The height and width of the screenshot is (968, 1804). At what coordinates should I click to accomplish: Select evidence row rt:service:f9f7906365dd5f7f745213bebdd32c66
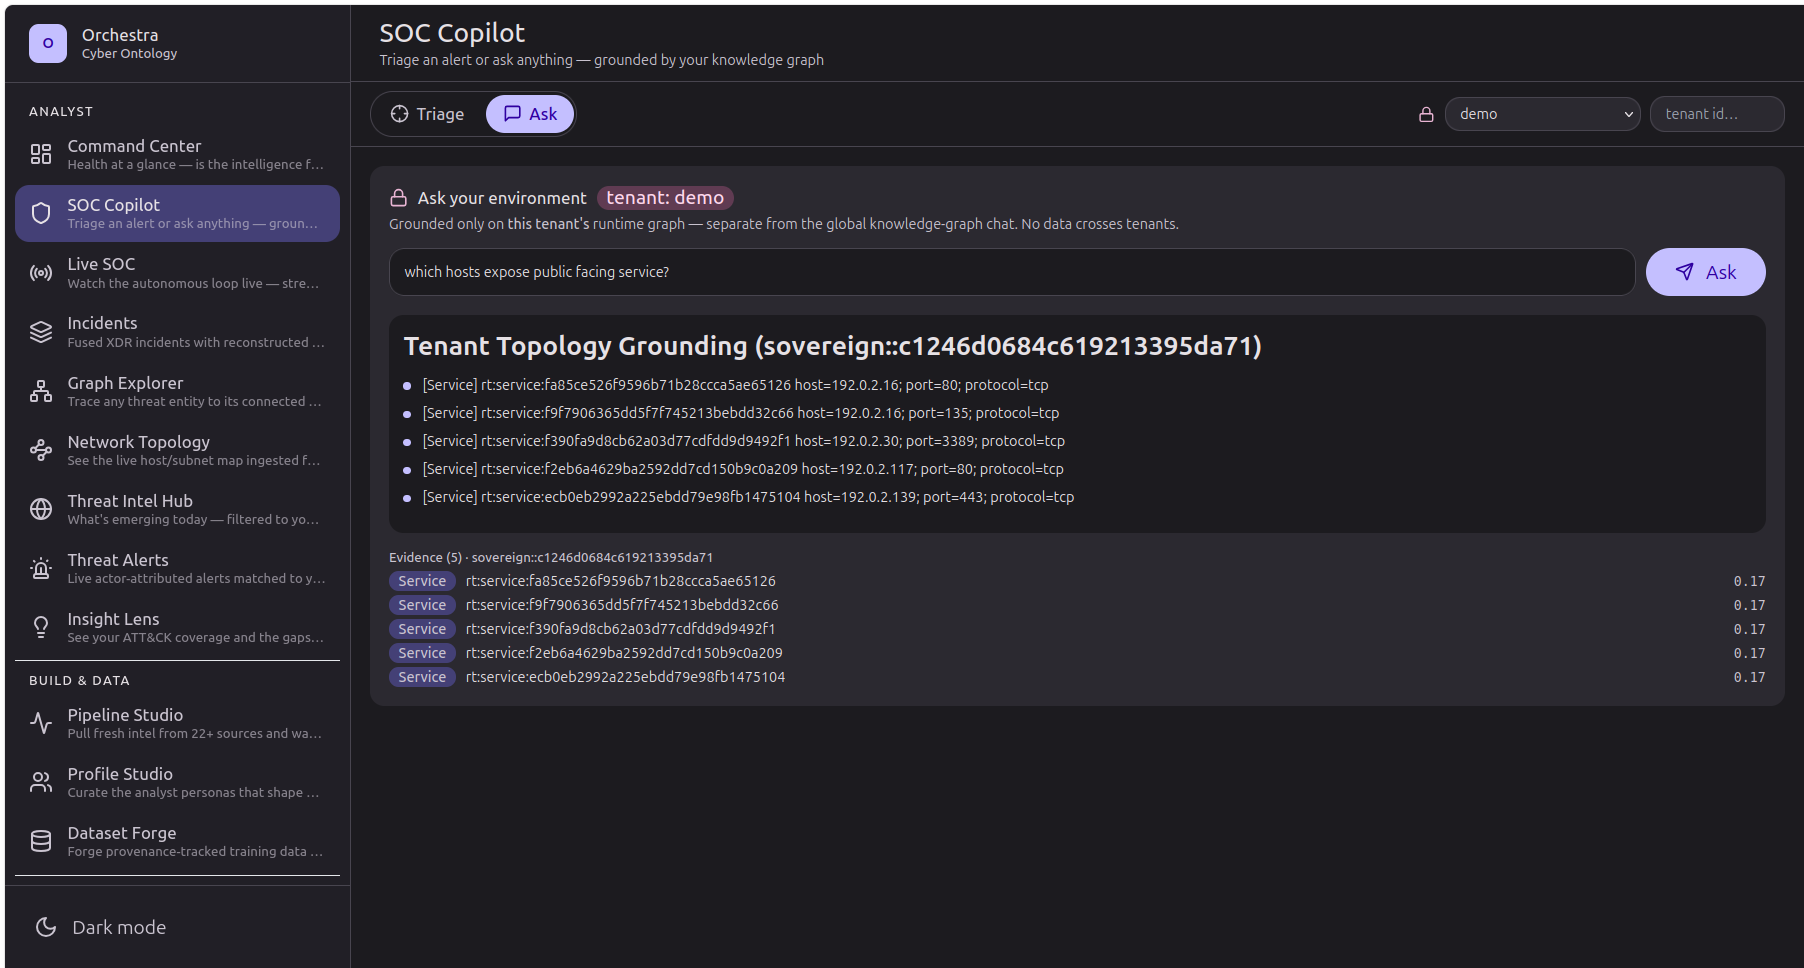click(1077, 605)
